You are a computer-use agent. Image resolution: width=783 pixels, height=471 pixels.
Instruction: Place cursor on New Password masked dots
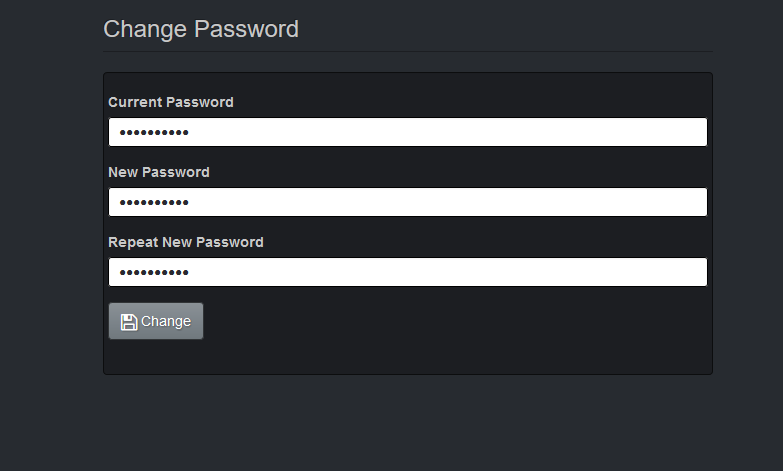(154, 202)
